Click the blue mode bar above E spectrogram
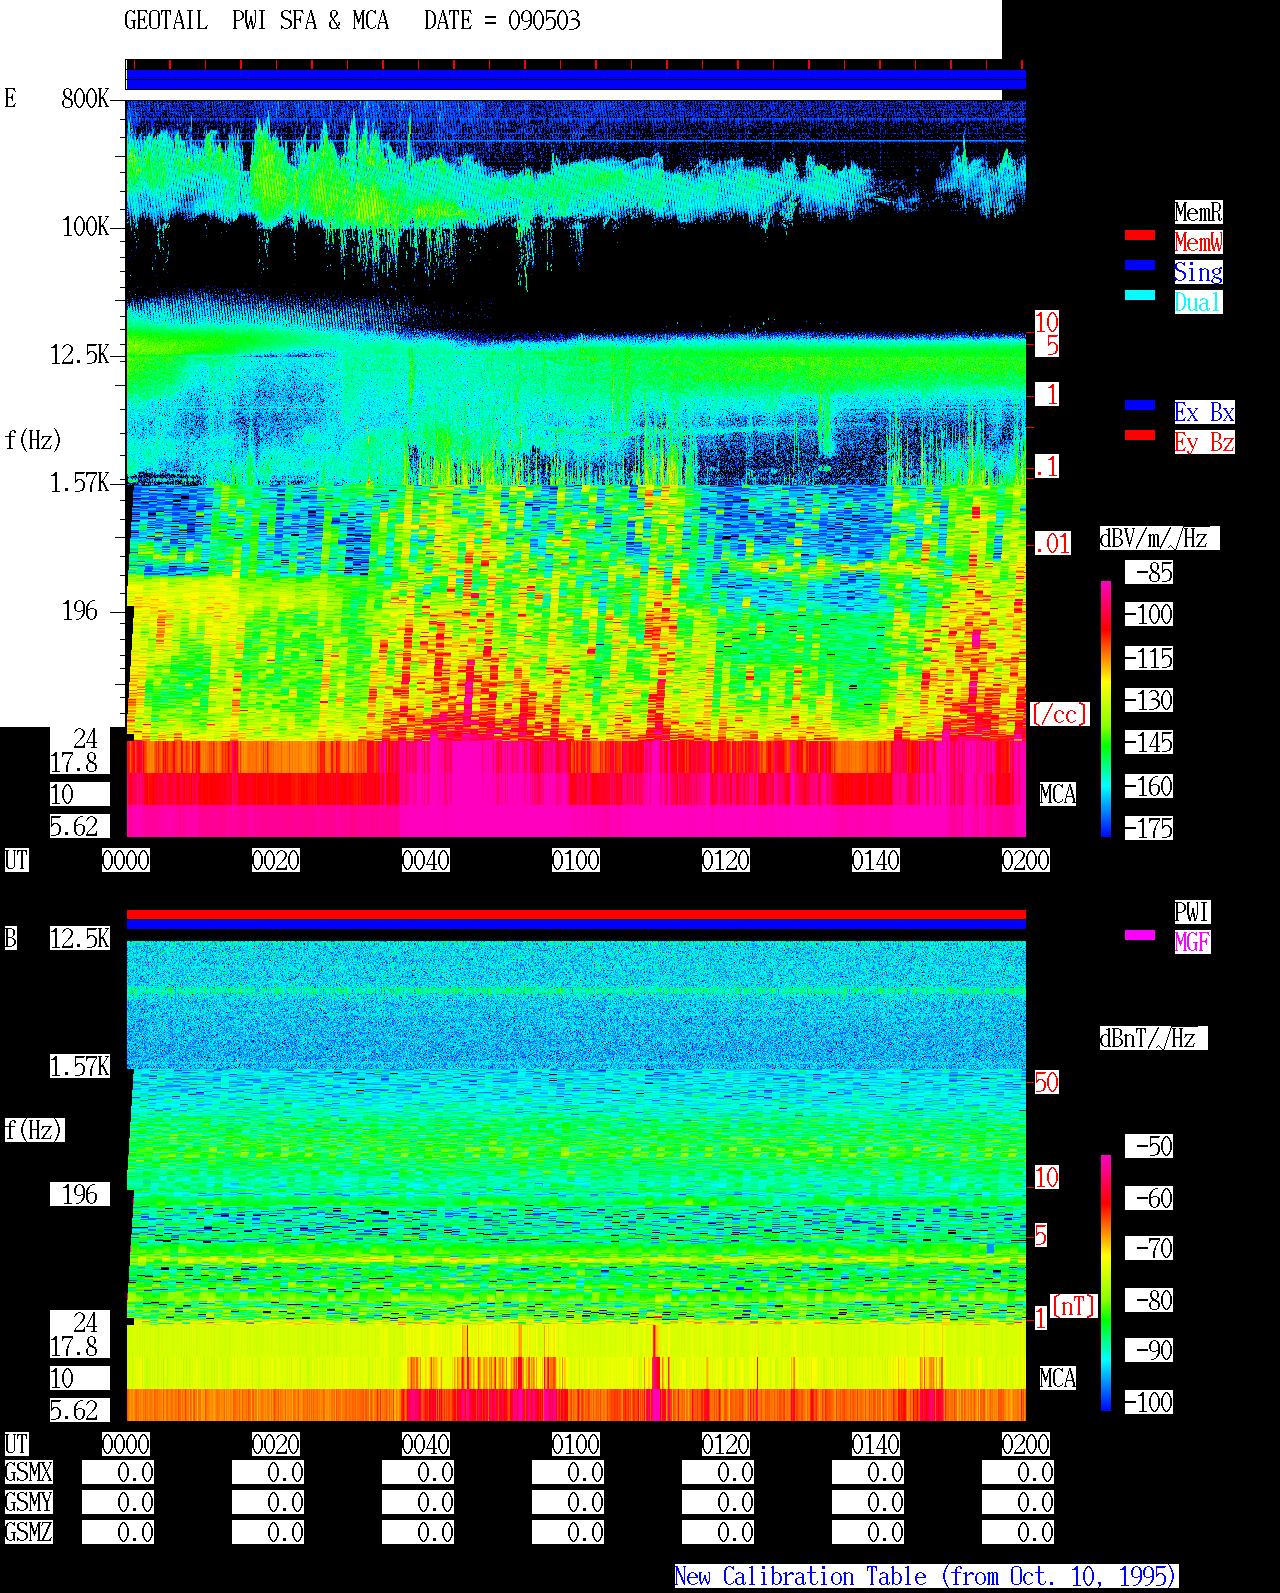 [576, 79]
